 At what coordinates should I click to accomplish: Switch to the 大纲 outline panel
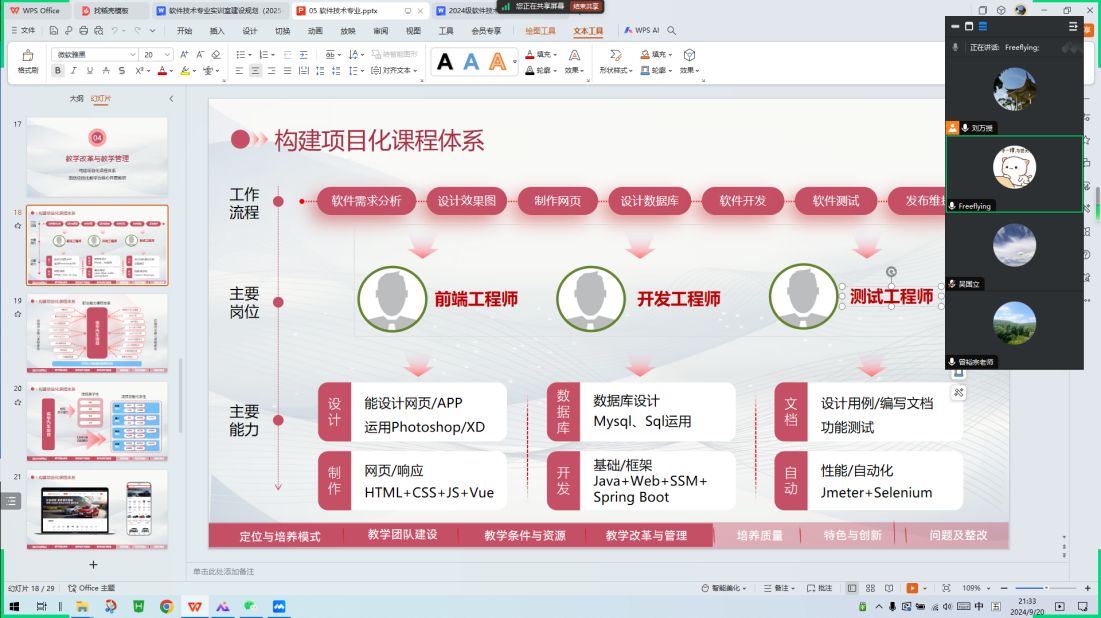click(76, 98)
